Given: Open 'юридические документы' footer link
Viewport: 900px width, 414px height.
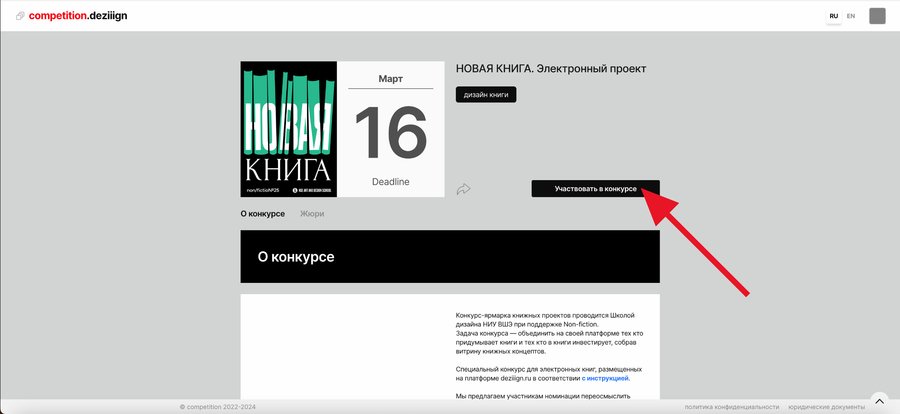Looking at the screenshot, I should click(x=826, y=407).
